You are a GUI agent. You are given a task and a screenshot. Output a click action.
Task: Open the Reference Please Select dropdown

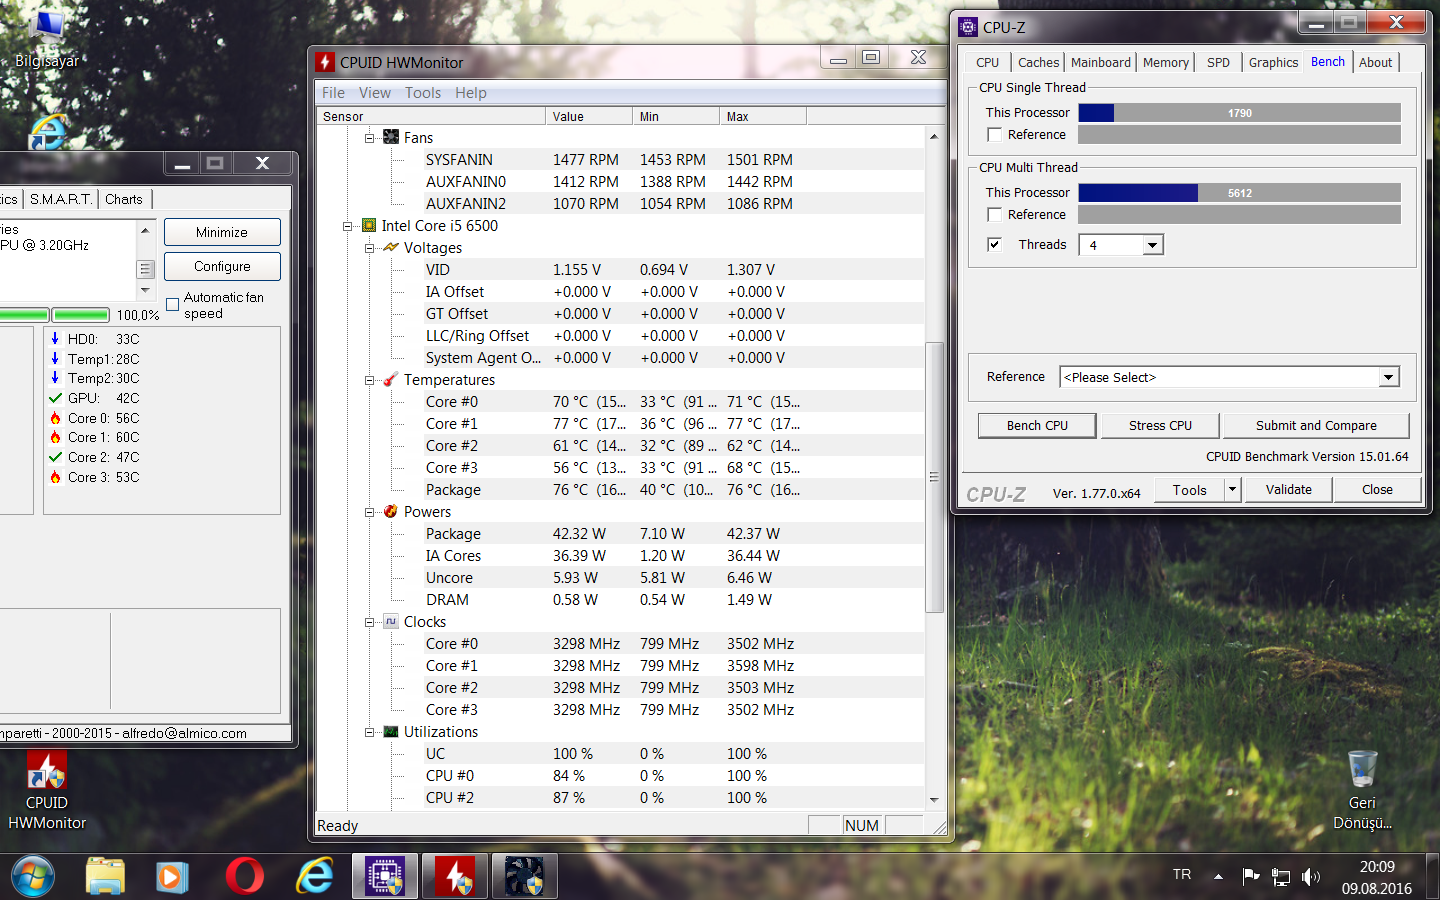coord(1388,377)
